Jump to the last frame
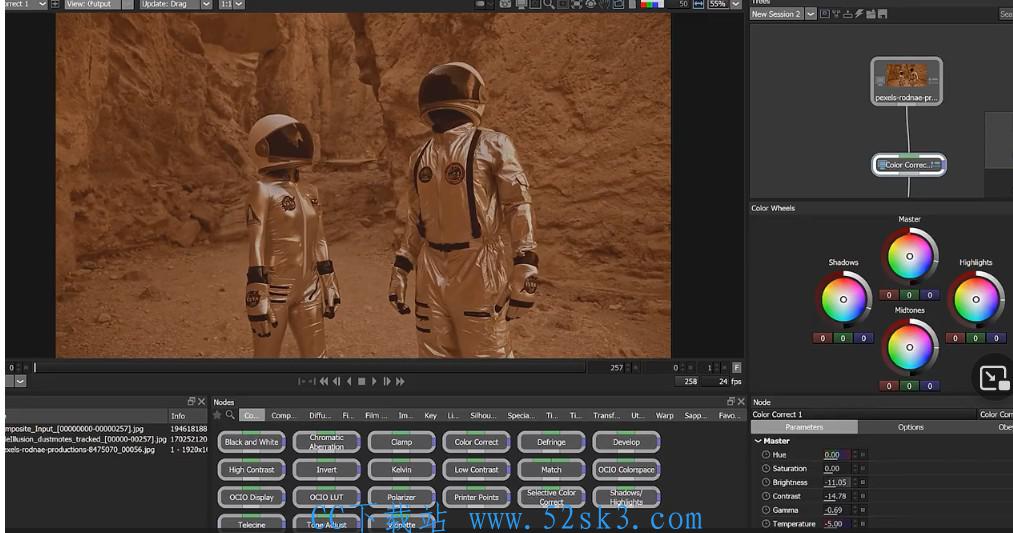 400,382
